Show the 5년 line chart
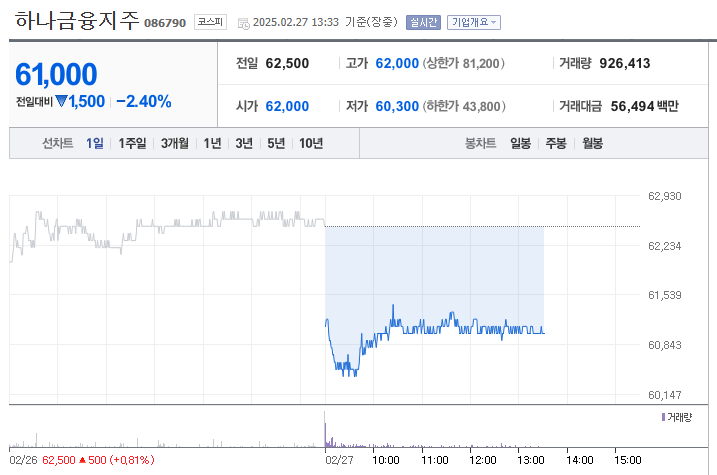Image resolution: width=717 pixels, height=475 pixels. 276,144
